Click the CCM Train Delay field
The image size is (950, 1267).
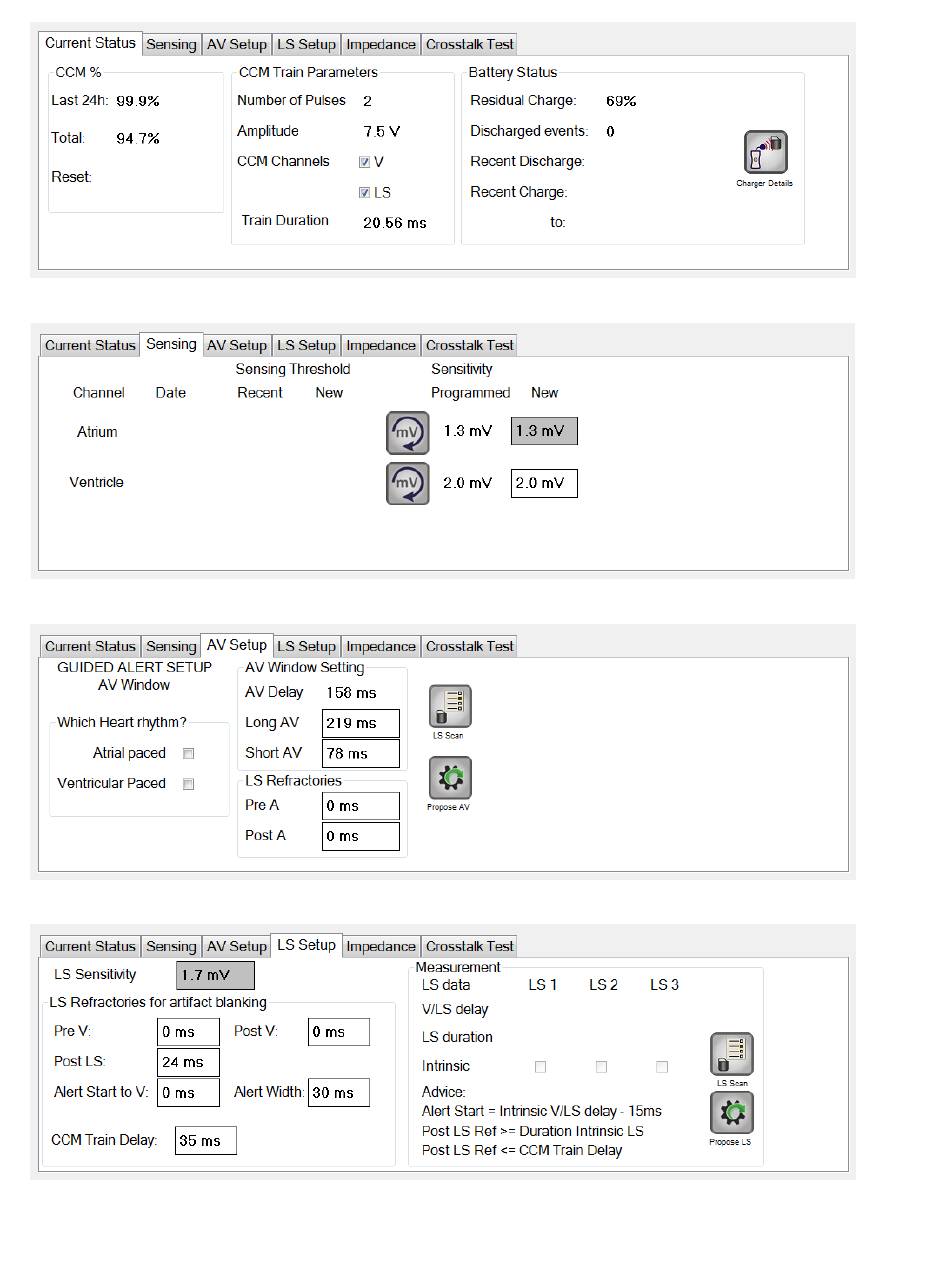pos(206,1141)
